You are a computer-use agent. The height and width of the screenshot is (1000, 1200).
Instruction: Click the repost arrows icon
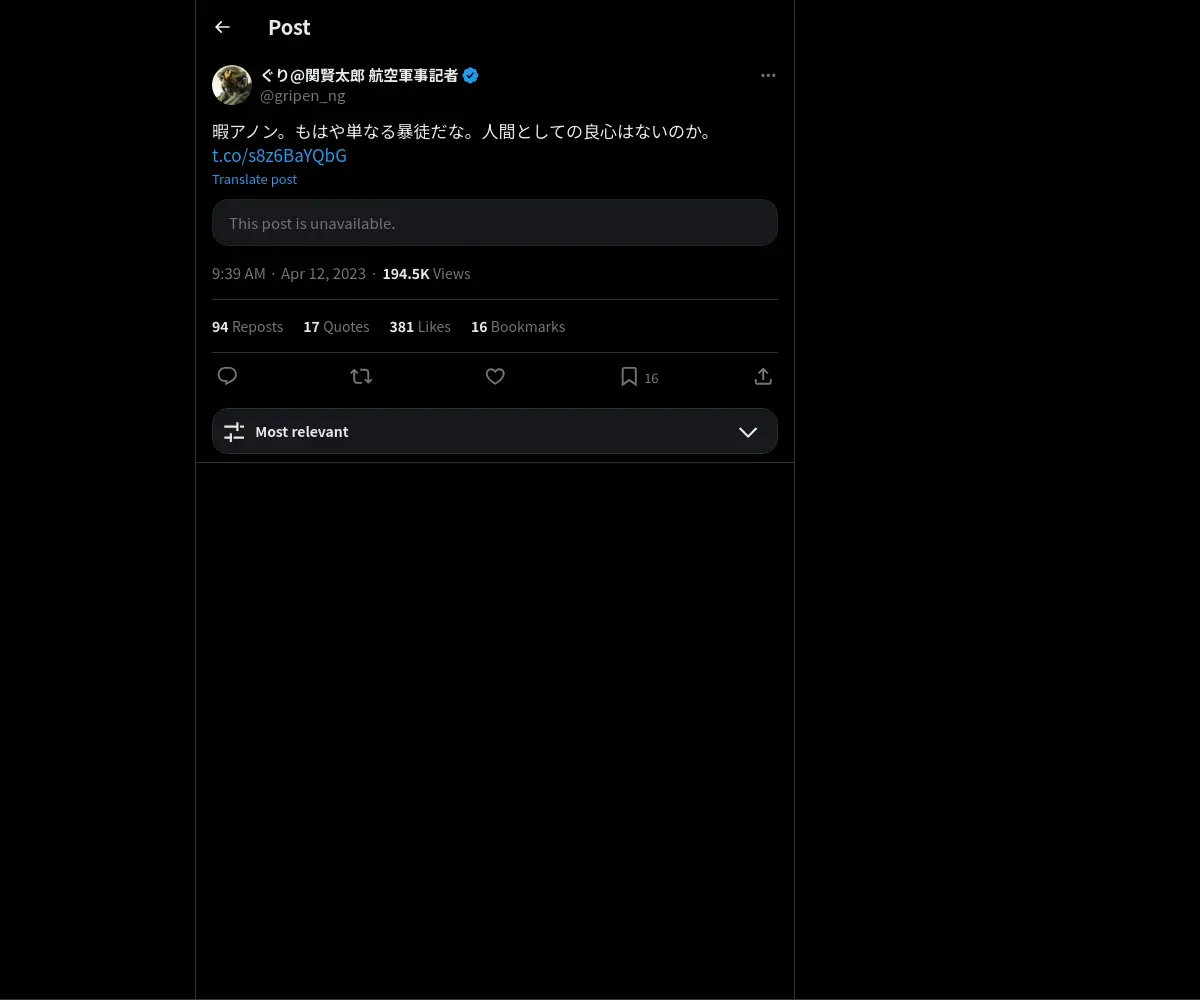(x=361, y=376)
